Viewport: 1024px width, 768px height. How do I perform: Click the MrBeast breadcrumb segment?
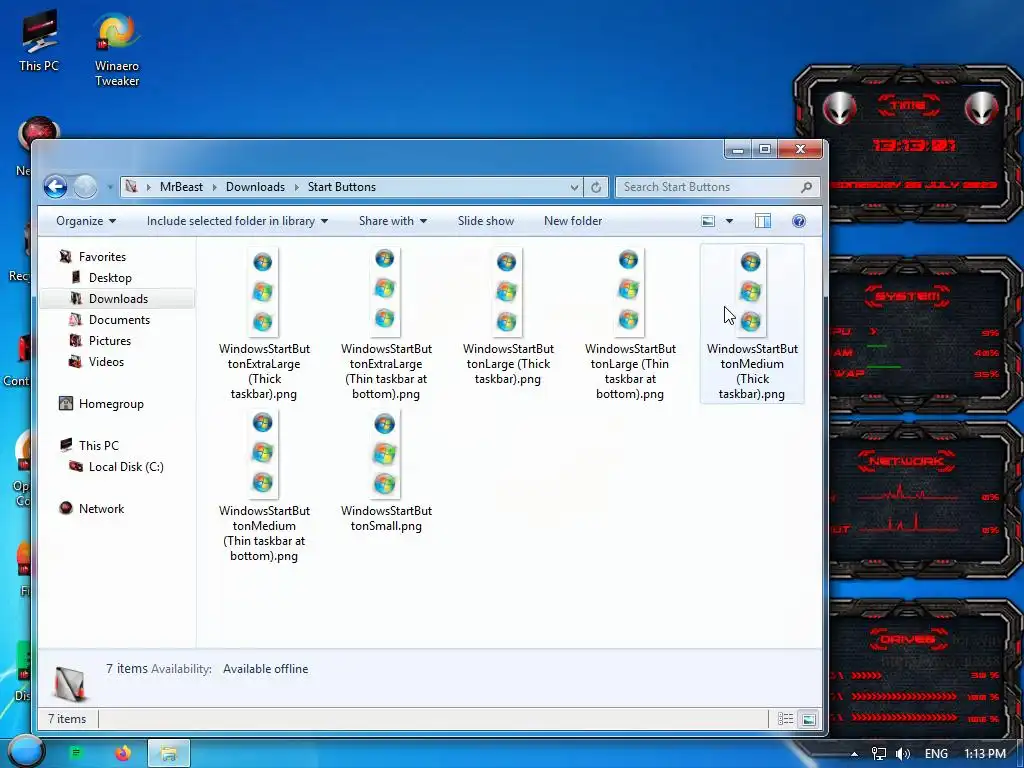tap(181, 187)
